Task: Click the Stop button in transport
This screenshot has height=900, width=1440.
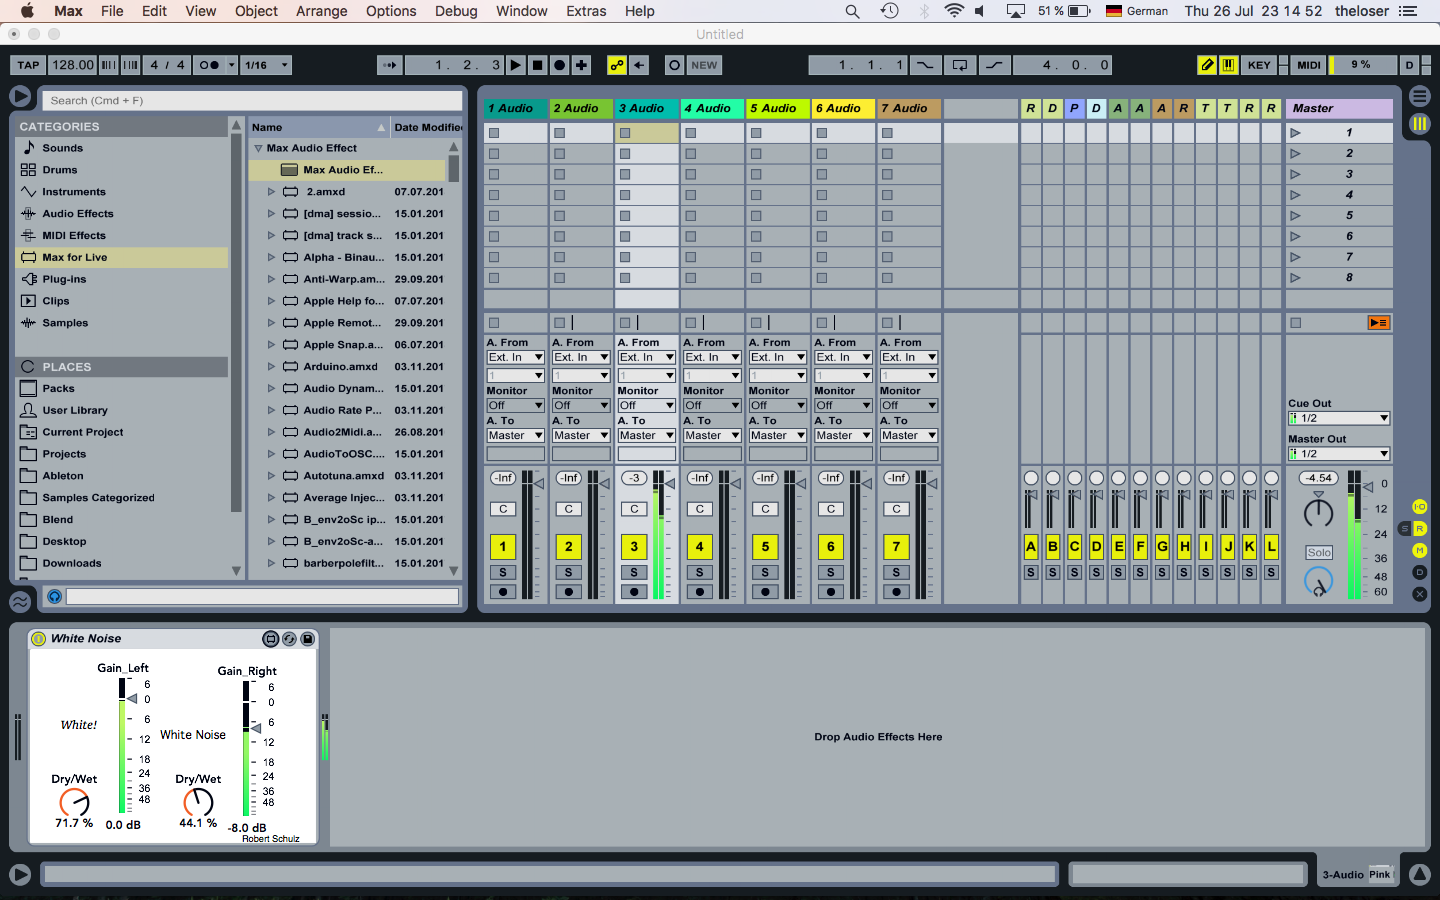Action: click(537, 65)
